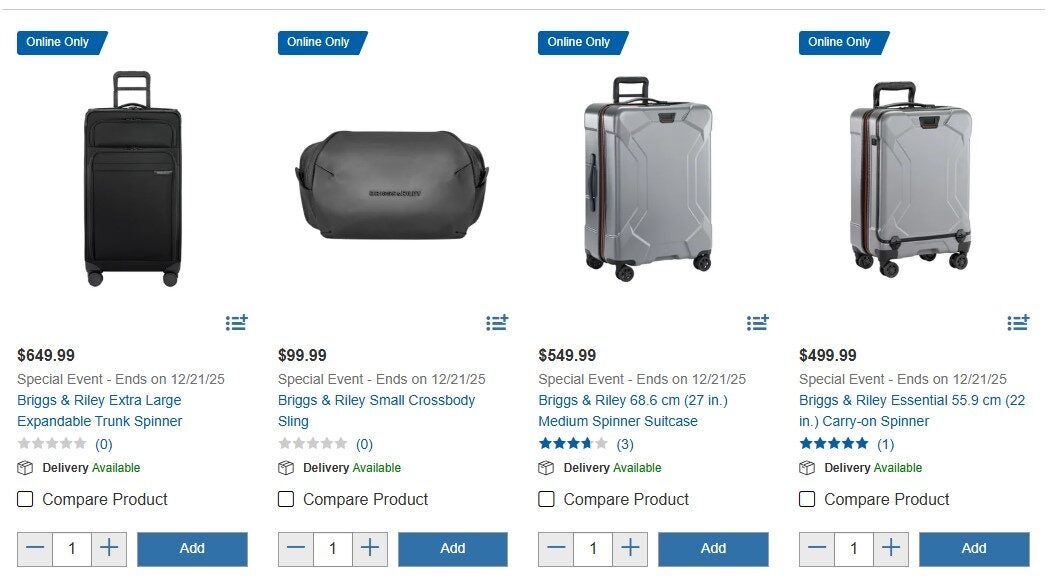This screenshot has height=584, width=1048.
Task: Increase quantity for Extra Large Trunk Spinner
Action: (110, 548)
